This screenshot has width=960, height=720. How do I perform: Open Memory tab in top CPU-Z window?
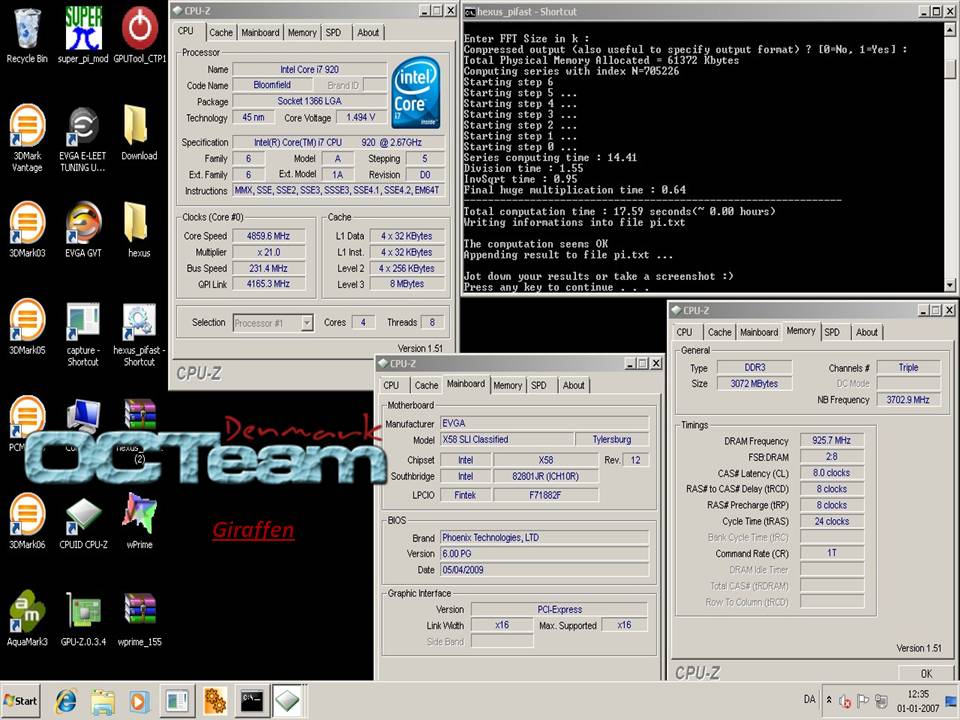click(302, 32)
